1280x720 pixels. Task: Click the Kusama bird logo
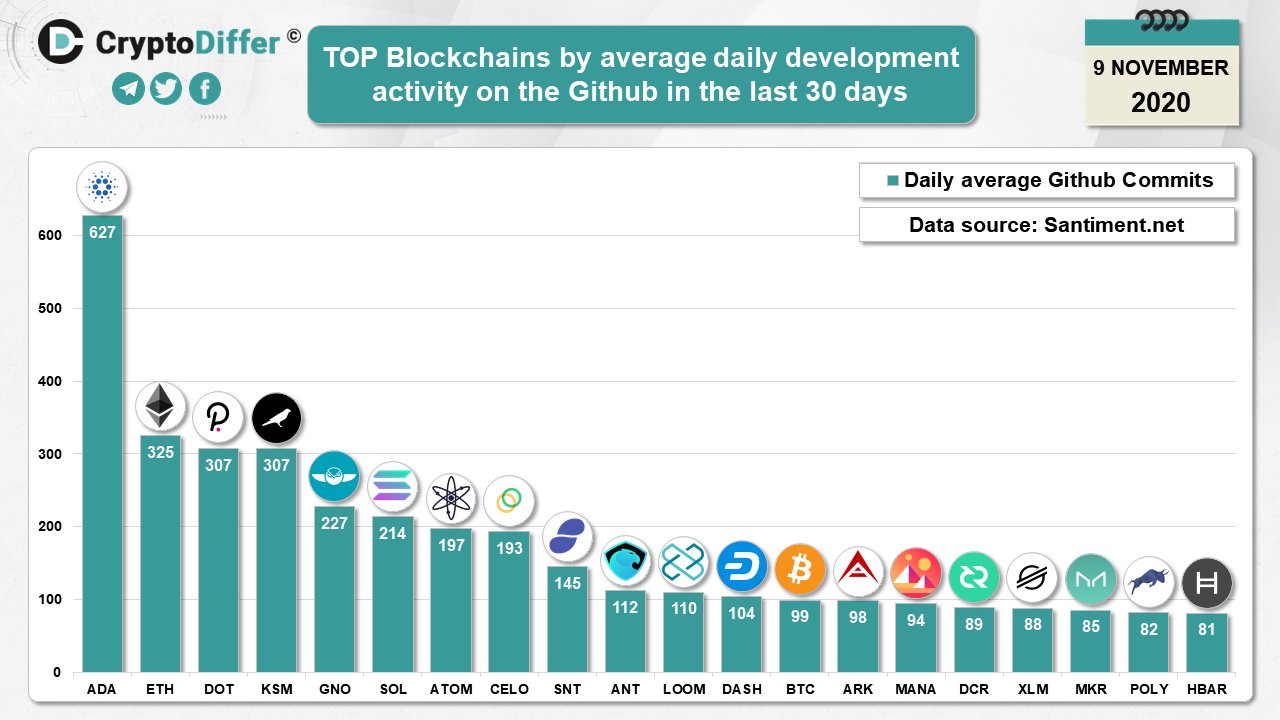pos(276,418)
